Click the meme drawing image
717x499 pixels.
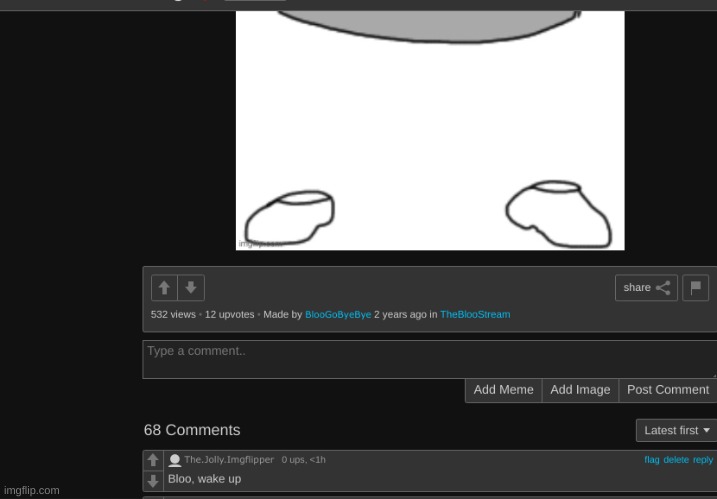(x=430, y=130)
